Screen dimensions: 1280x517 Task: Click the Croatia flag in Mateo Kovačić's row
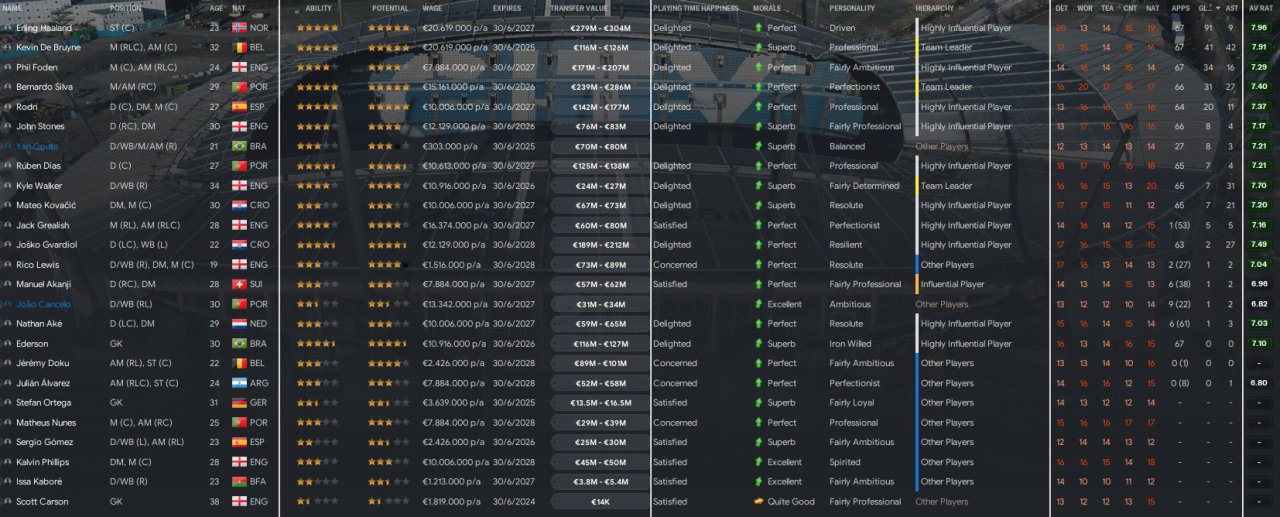click(238, 206)
